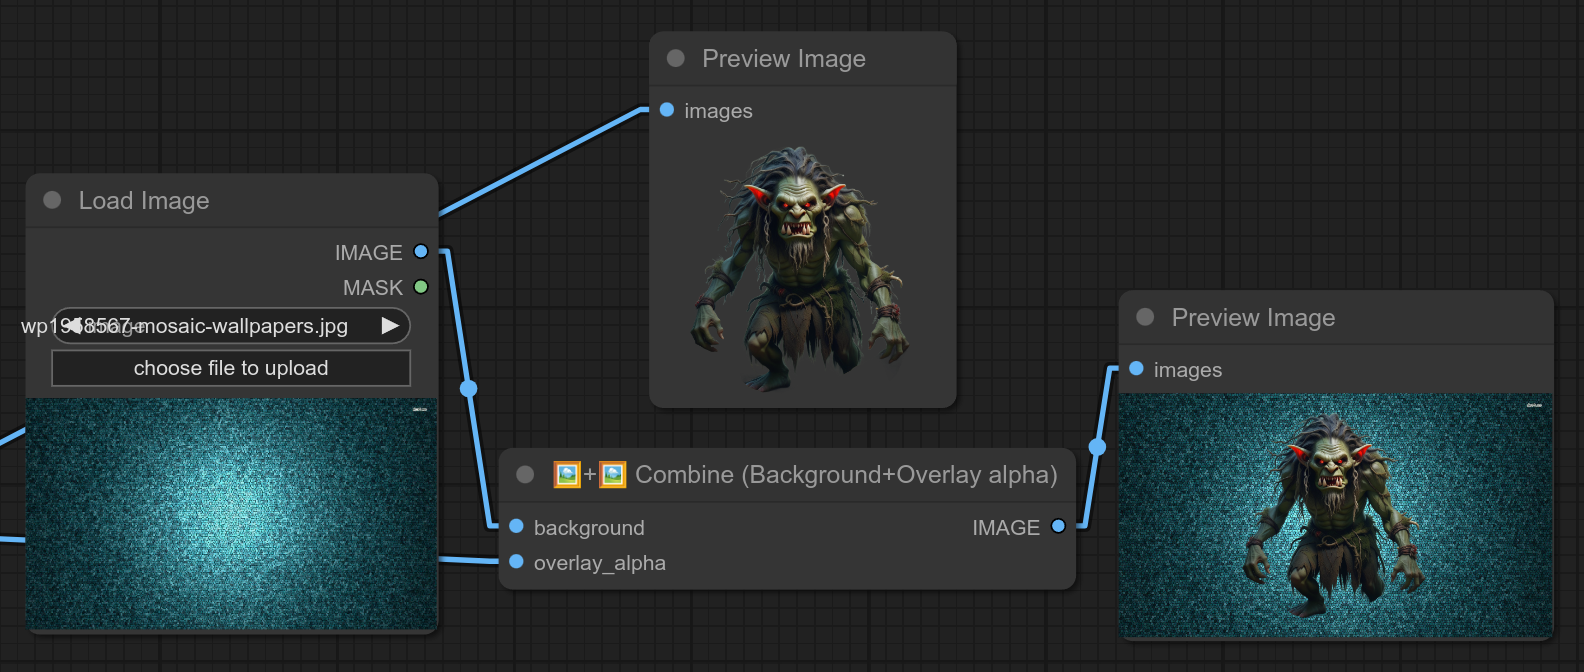Click the IMAGE output port on Load Image
1584x672 pixels.
421,252
